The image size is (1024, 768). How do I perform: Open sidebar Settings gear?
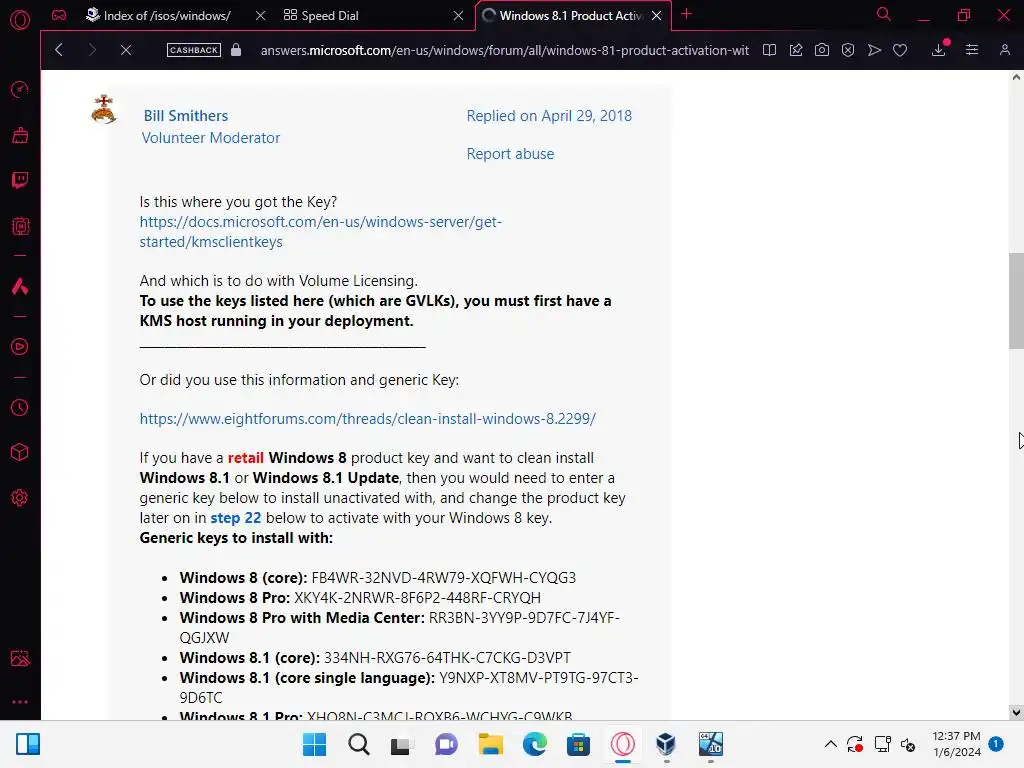coord(20,498)
